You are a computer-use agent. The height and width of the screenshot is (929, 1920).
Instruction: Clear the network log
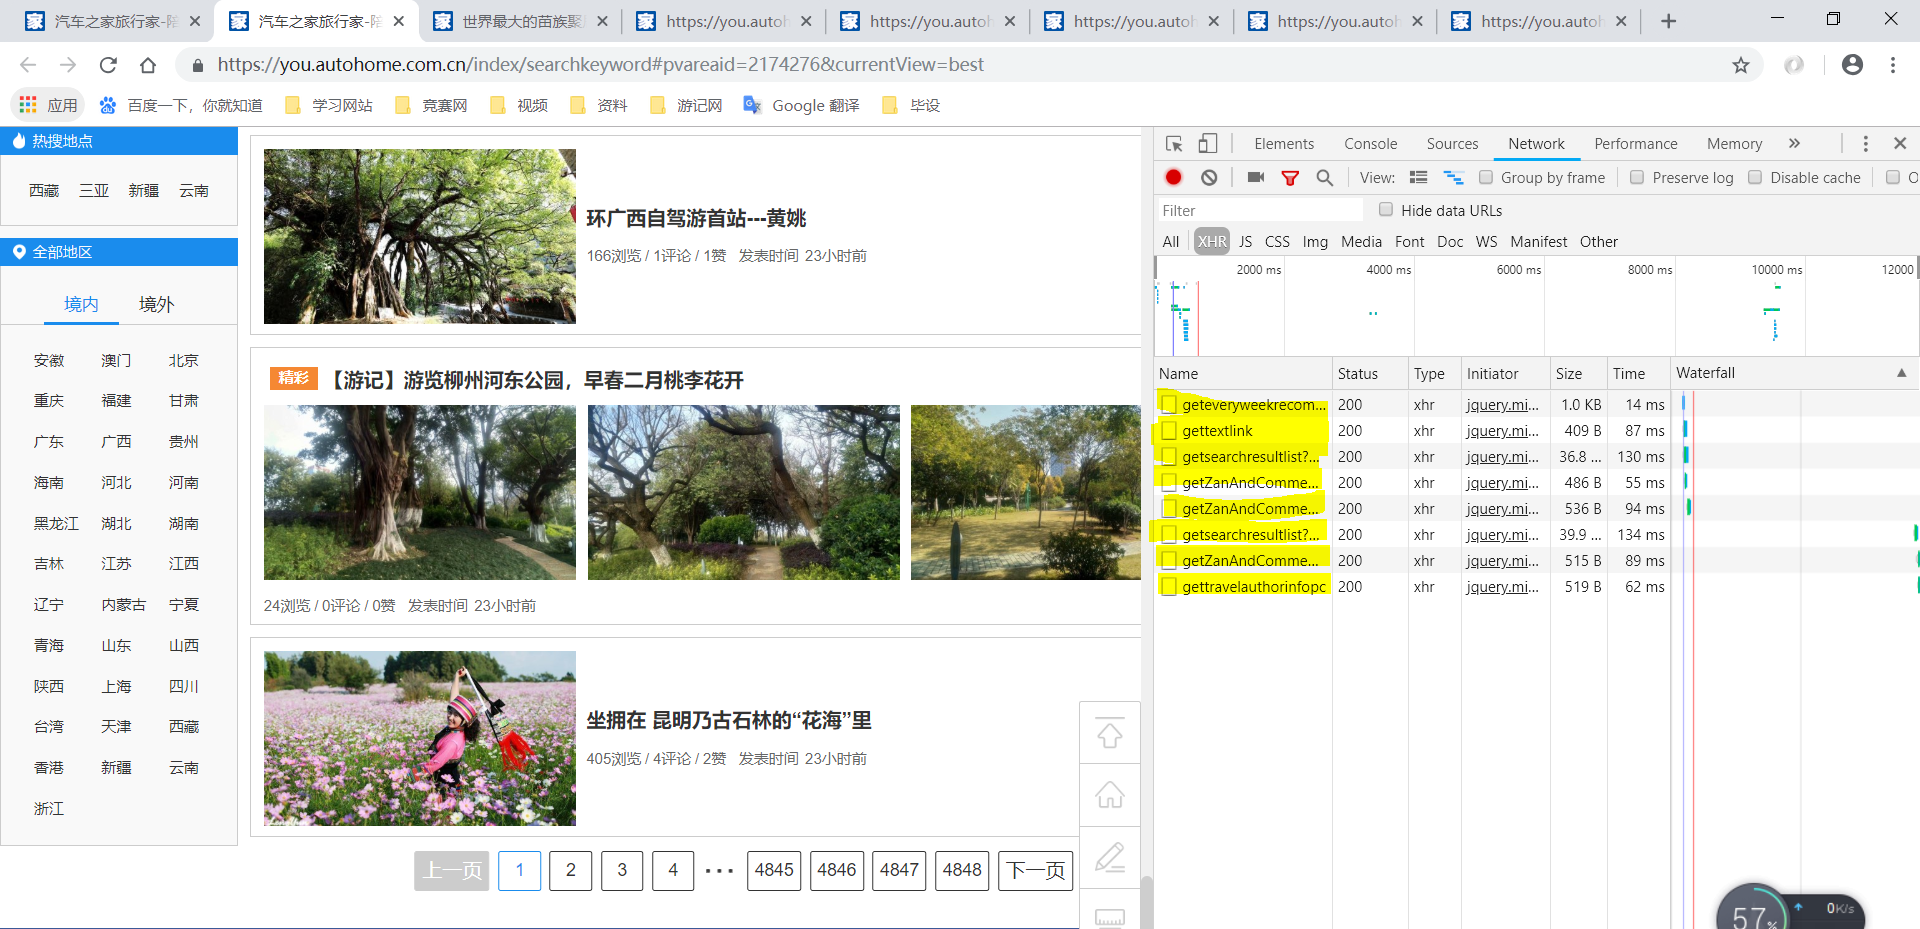coord(1209,177)
